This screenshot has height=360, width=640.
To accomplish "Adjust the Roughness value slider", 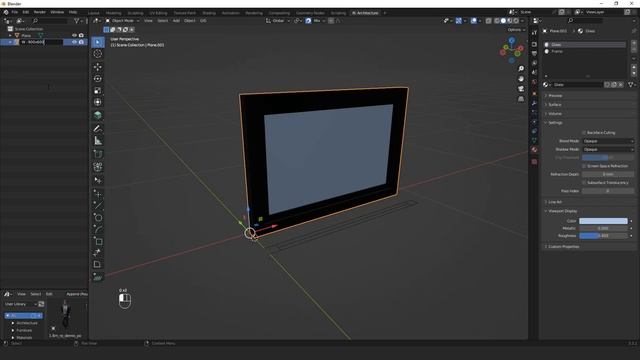I will (603, 236).
